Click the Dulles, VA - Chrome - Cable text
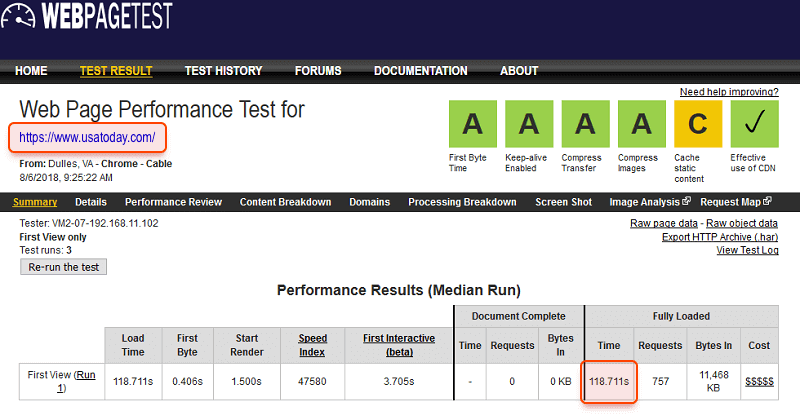Viewport: 800px width, 415px height. point(110,164)
